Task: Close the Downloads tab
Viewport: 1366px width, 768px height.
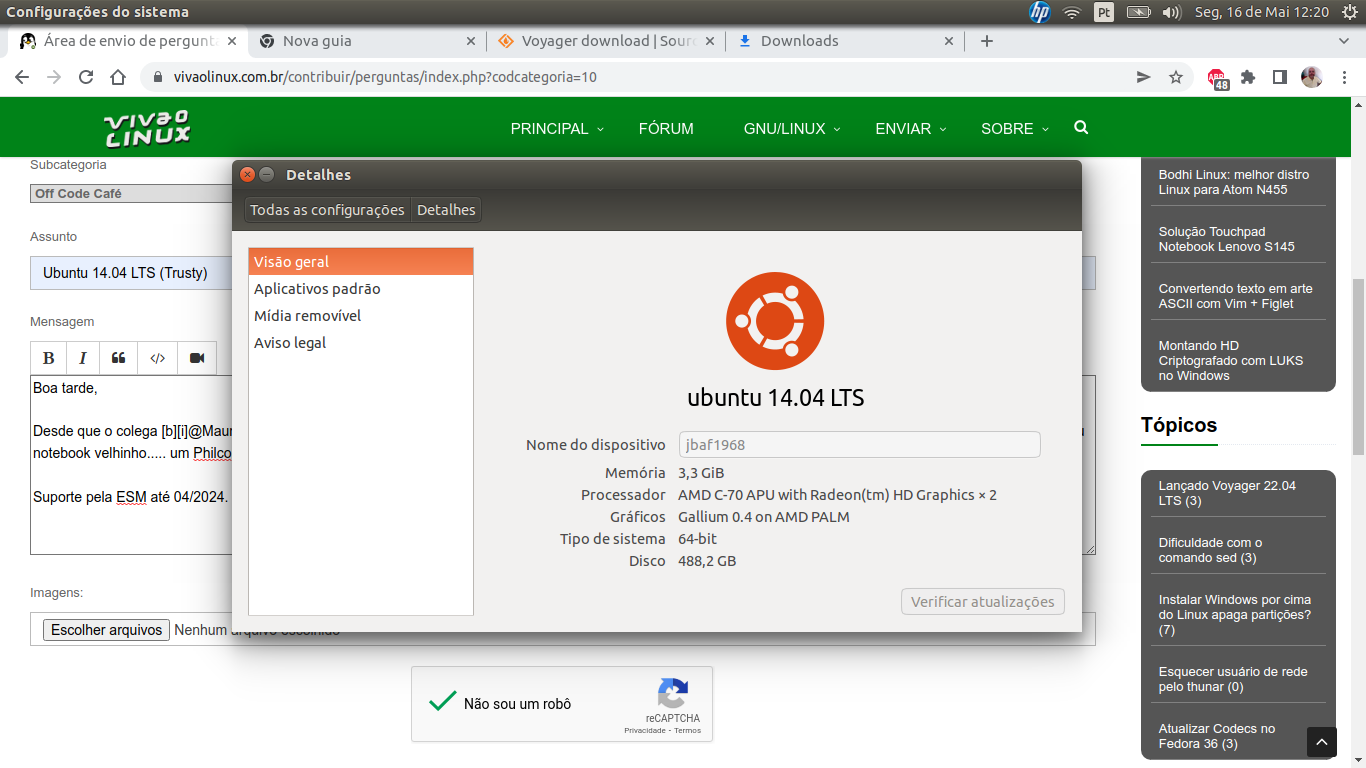Action: tap(949, 41)
